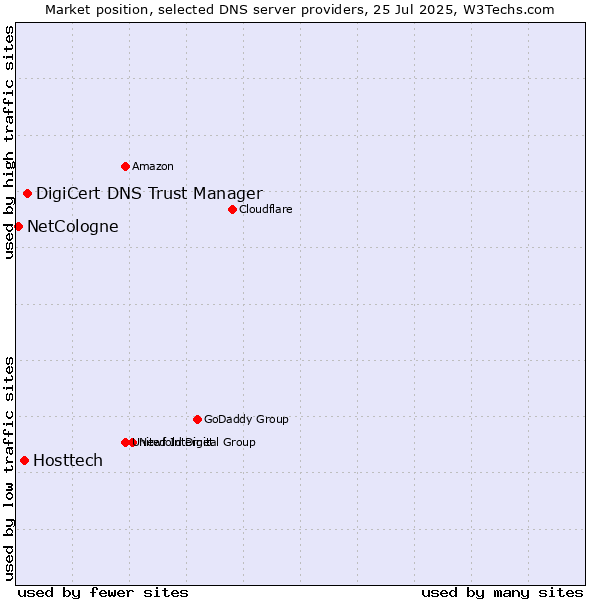This screenshot has height=600, width=600.
Task: Click the 'used by many sites' axis label
Action: tap(502, 593)
